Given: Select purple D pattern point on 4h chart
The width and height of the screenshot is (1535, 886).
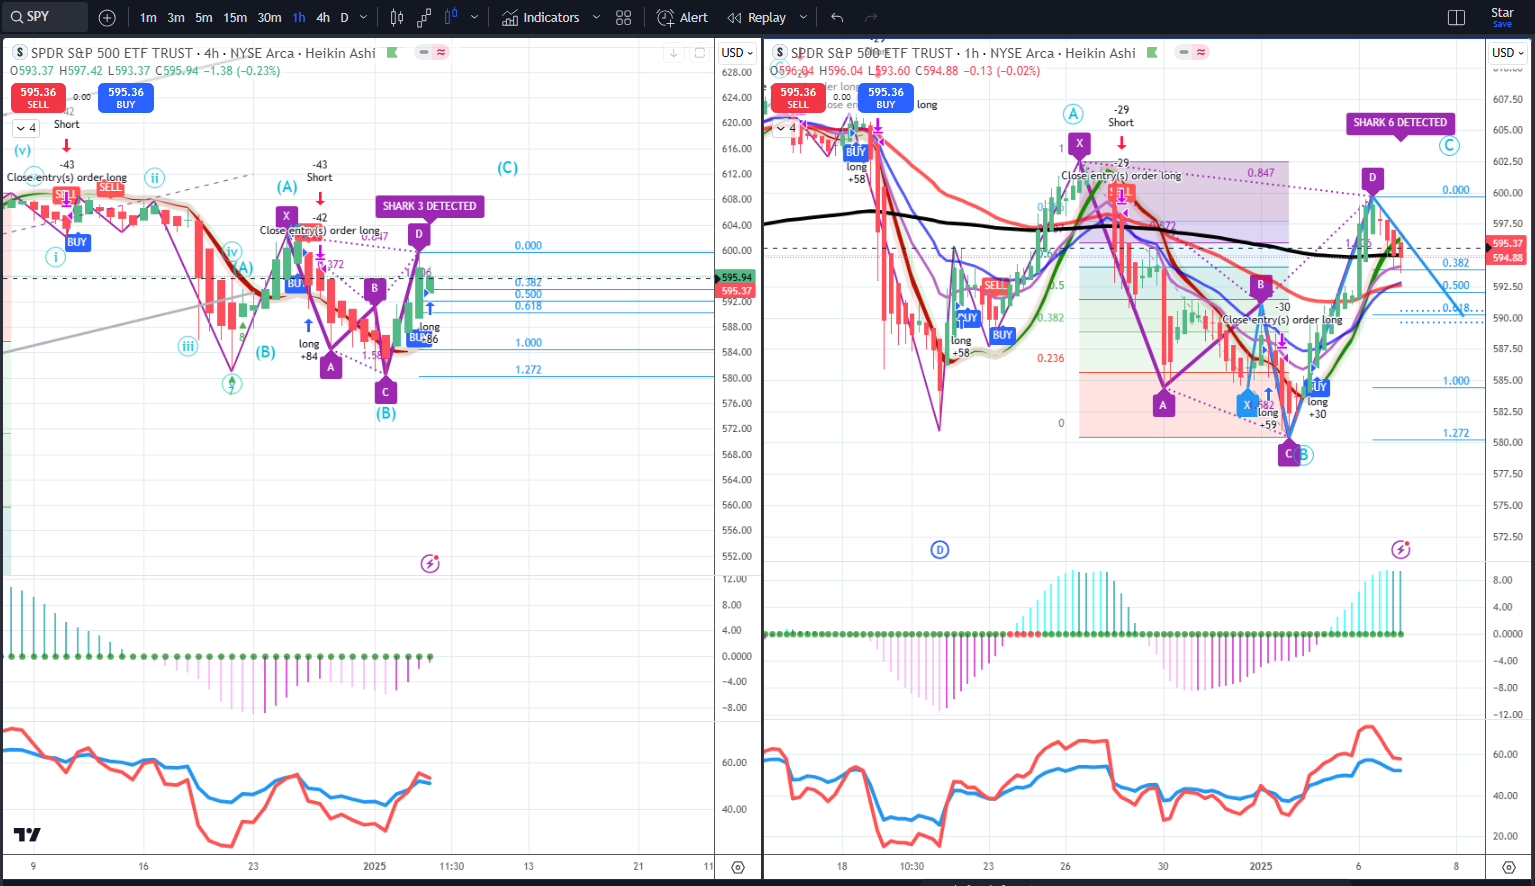Looking at the screenshot, I should point(419,234).
